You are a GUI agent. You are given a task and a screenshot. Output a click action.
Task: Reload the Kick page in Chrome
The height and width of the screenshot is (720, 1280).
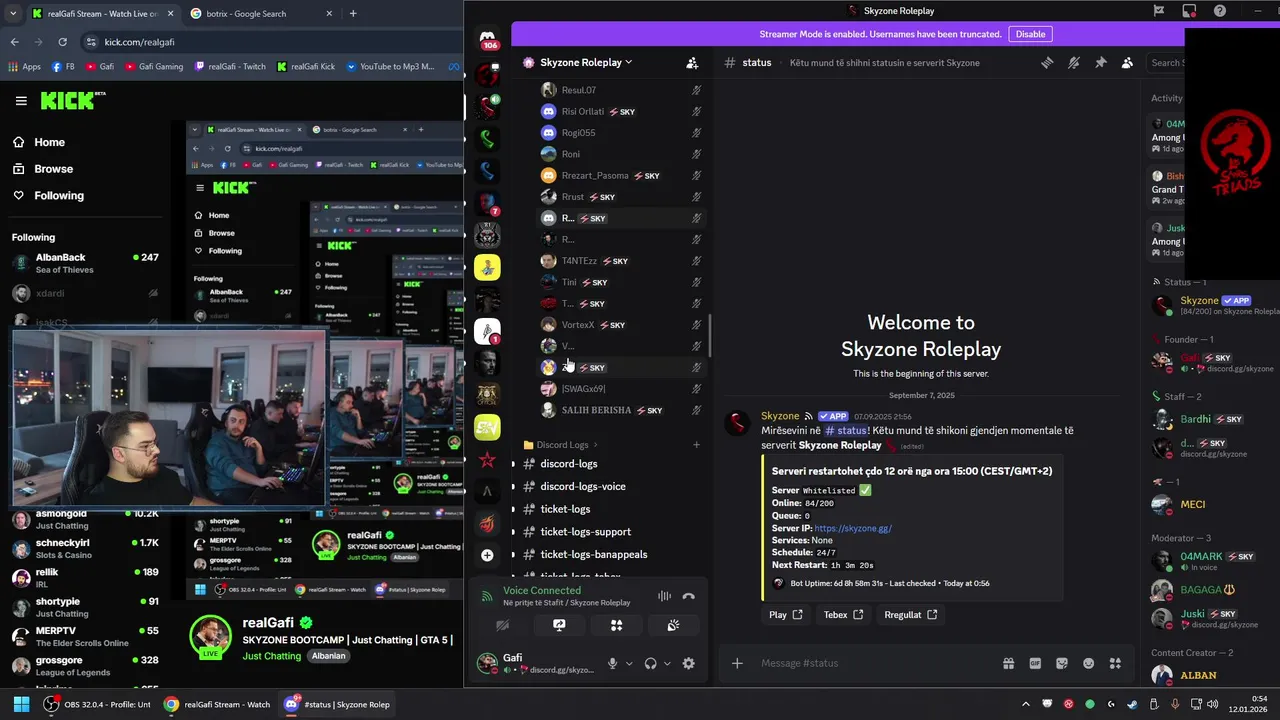pyautogui.click(x=62, y=42)
